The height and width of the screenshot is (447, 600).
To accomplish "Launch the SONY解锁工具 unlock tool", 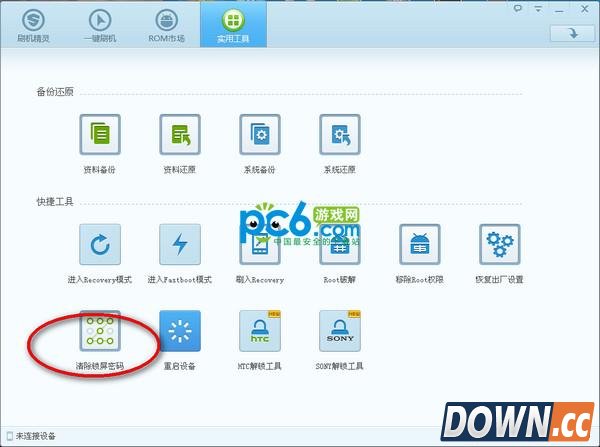I will (x=340, y=331).
